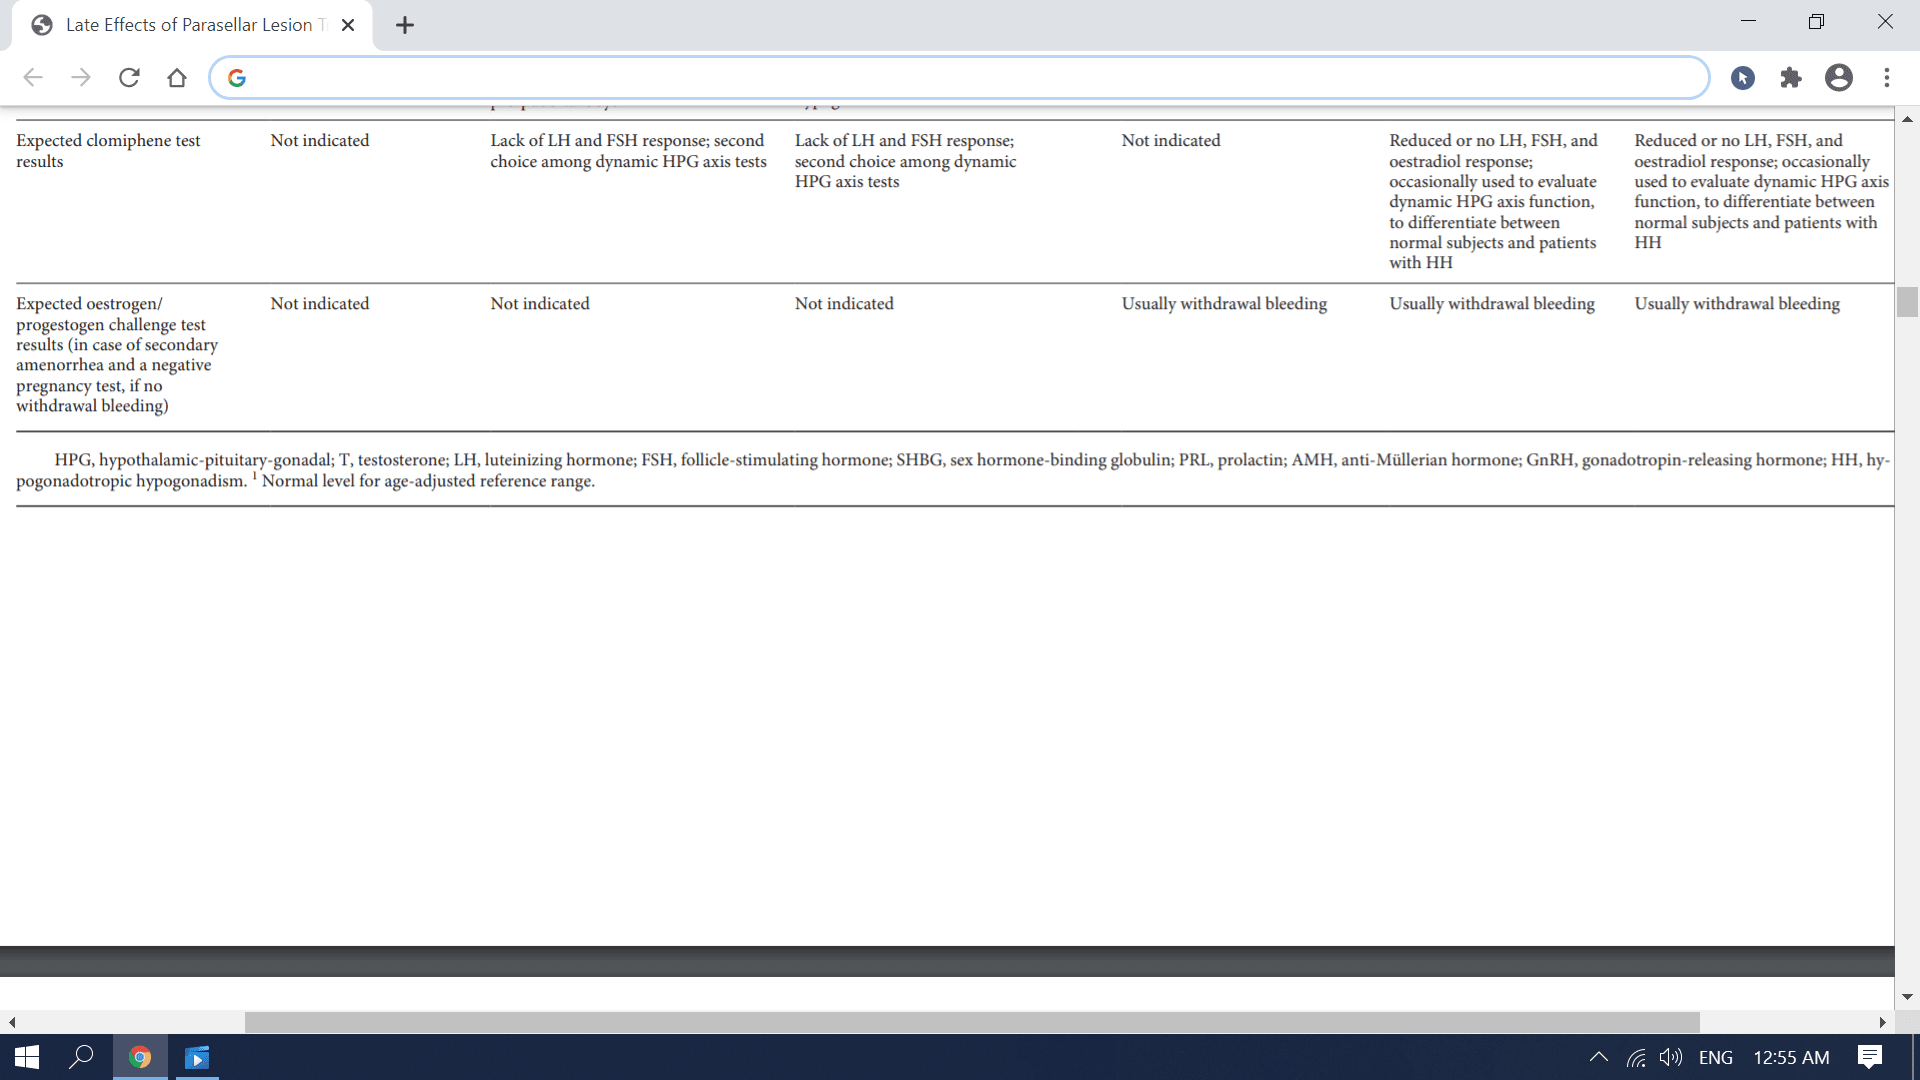1920x1080 pixels.
Task: Open Chrome's three-dot menu
Action: click(1887, 78)
